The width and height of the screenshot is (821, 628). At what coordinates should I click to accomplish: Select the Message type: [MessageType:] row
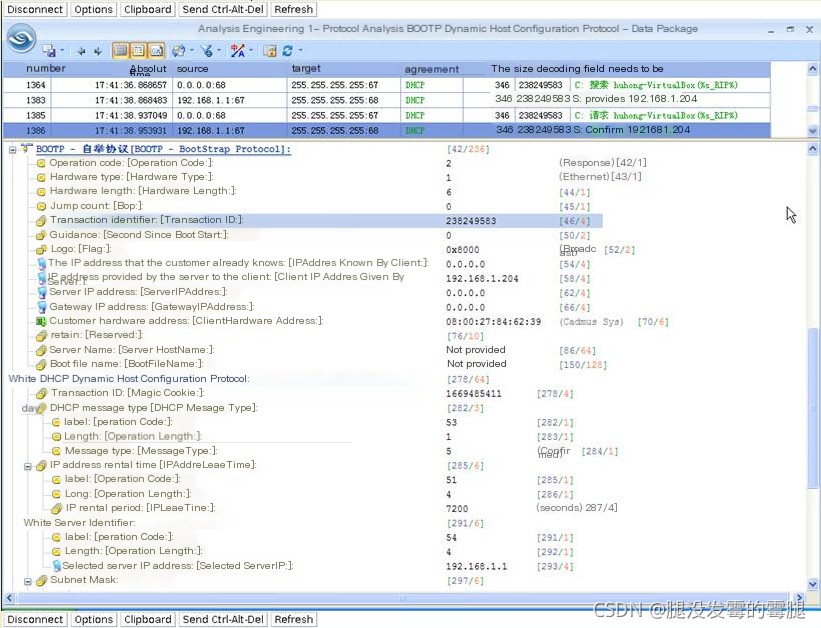(141, 450)
